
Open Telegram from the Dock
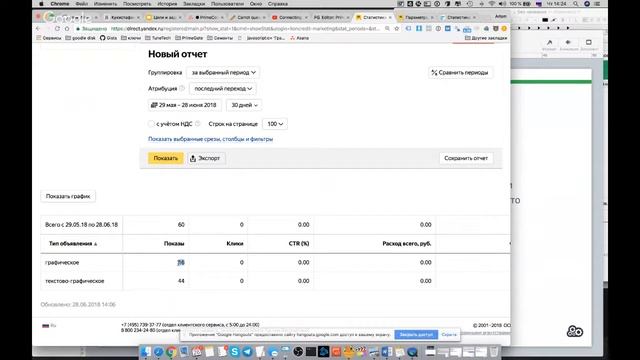(x=247, y=351)
